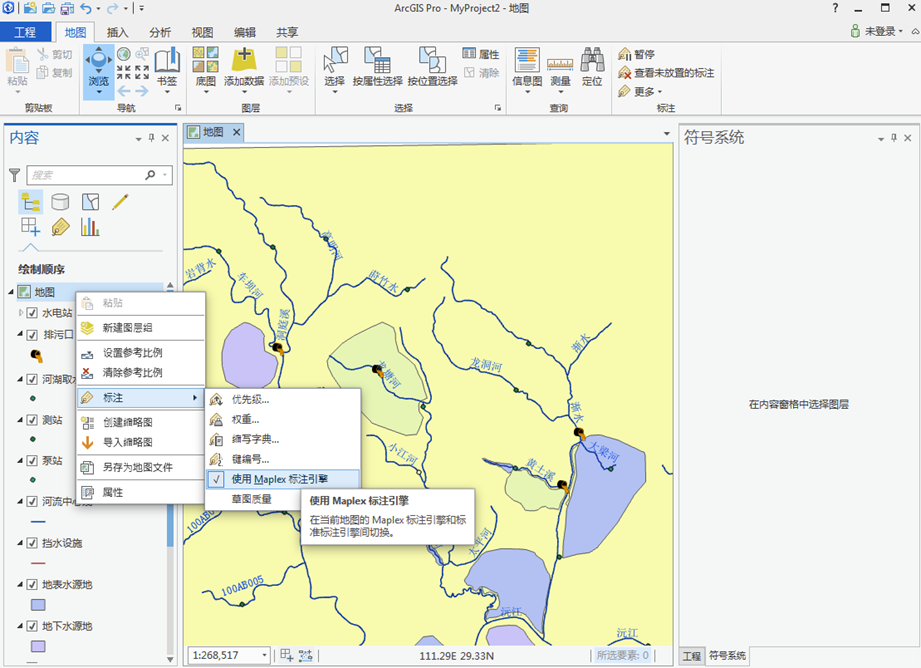Toggle visibility of 泵站 layer

point(32,461)
